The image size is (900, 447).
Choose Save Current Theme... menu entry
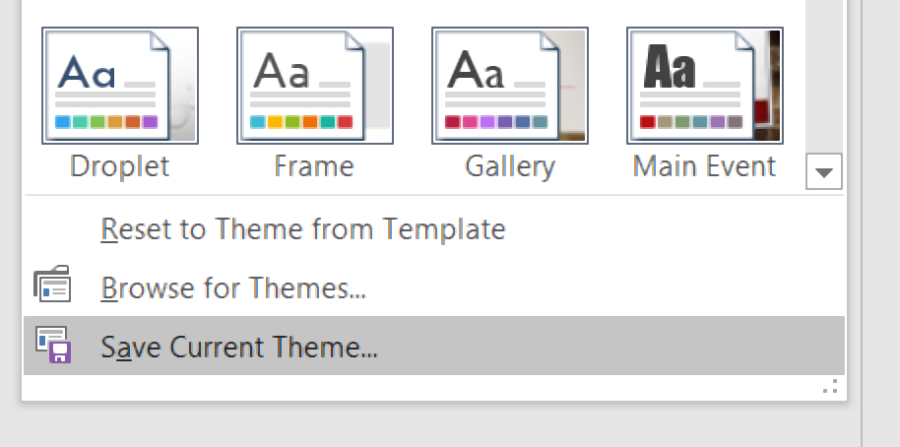click(240, 346)
